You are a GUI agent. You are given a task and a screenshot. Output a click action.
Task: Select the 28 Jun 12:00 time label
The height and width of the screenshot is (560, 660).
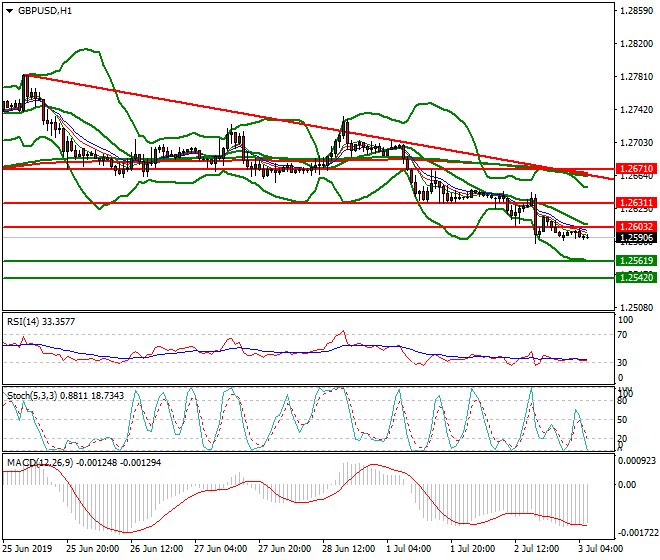(x=349, y=549)
